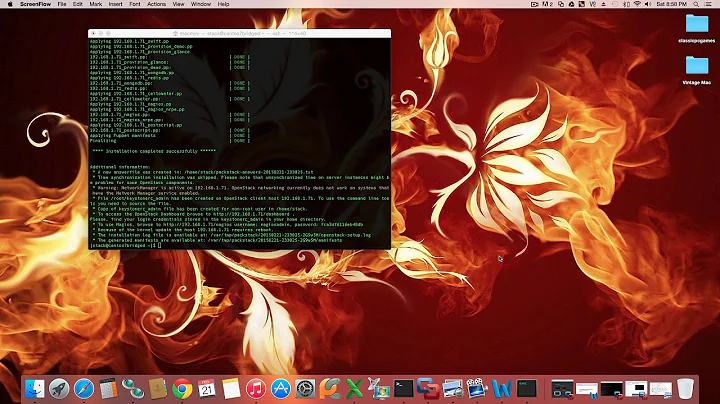
Task: Open Bluetooth status in menu bar
Action: (626, 4)
